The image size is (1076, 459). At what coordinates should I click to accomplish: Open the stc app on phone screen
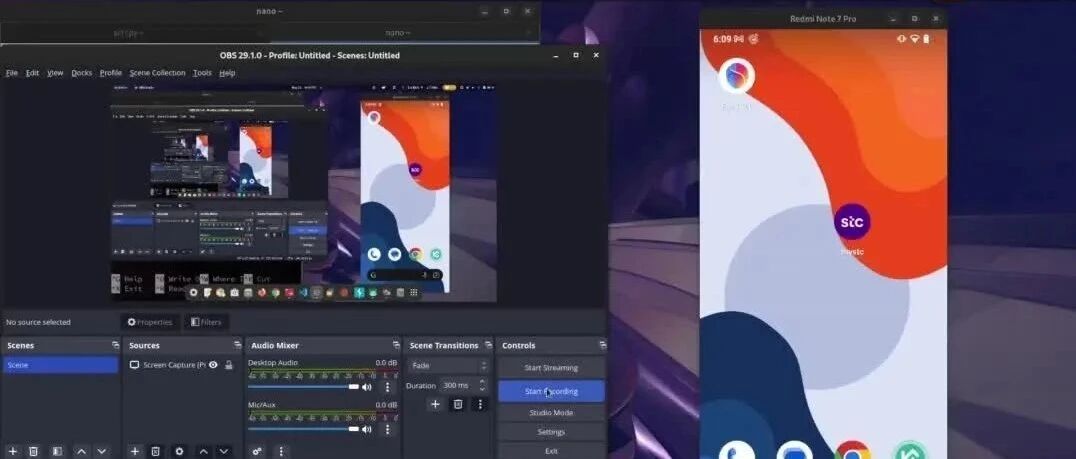pos(852,222)
